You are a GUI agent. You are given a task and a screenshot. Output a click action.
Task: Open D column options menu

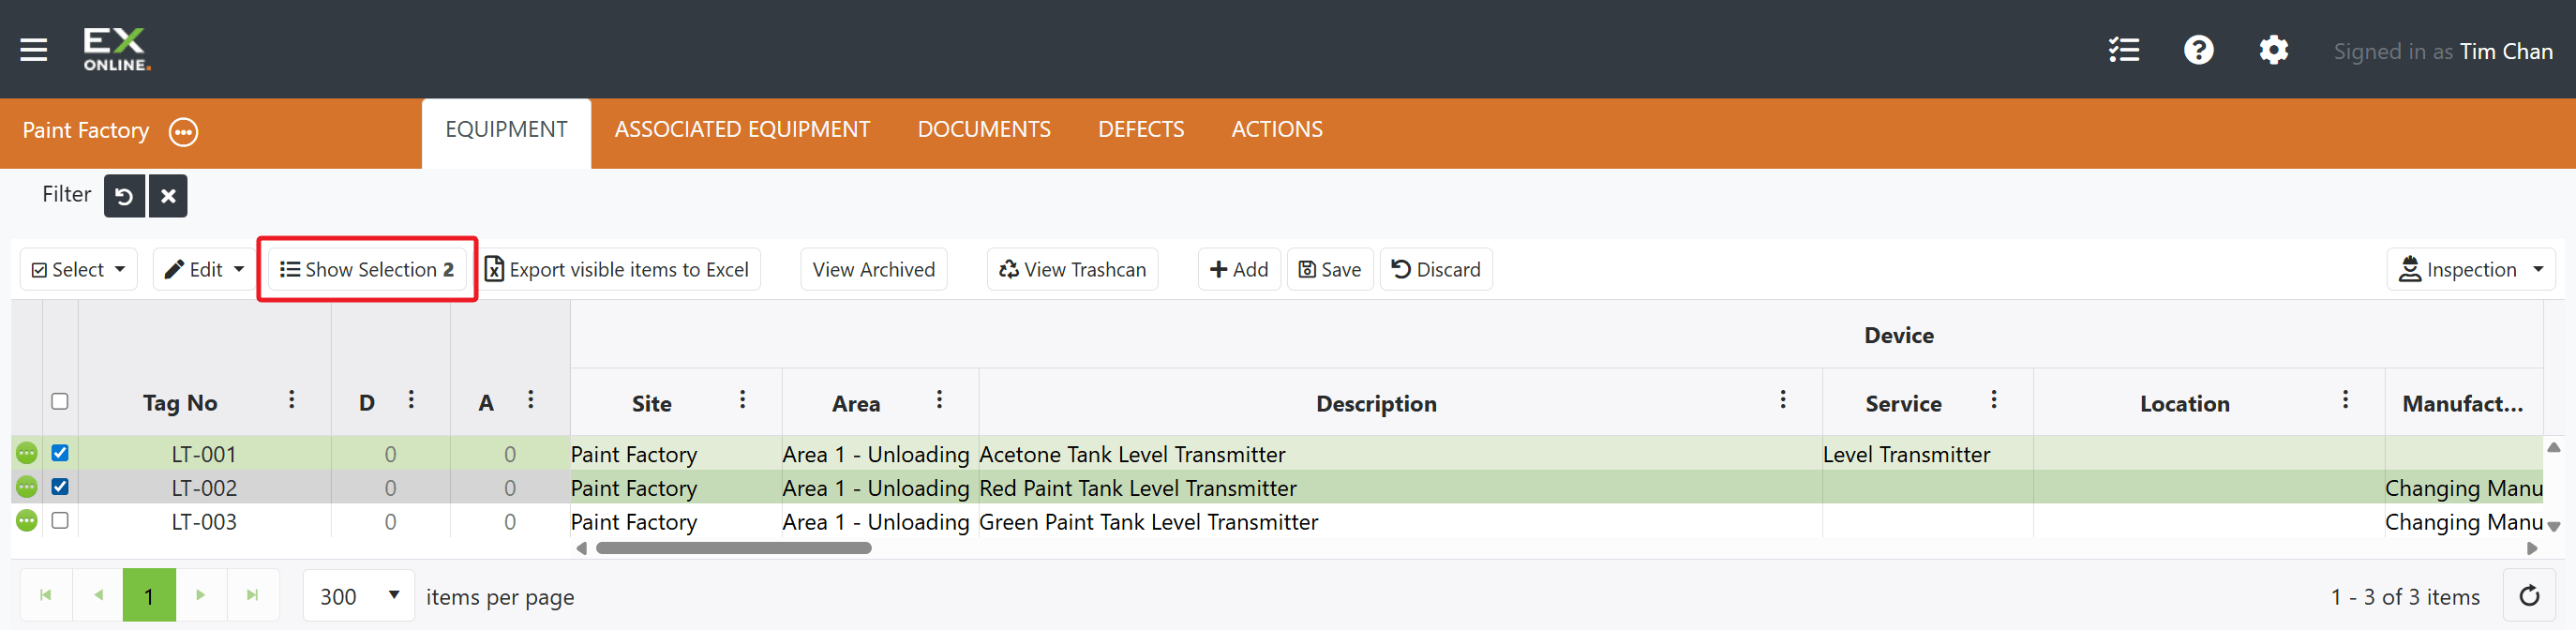(x=411, y=400)
